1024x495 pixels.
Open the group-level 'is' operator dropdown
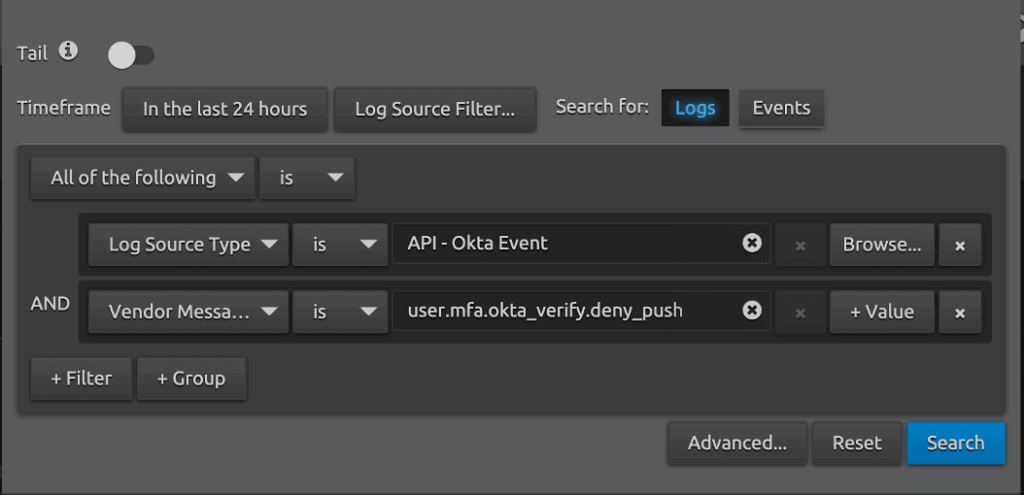pyautogui.click(x=307, y=178)
